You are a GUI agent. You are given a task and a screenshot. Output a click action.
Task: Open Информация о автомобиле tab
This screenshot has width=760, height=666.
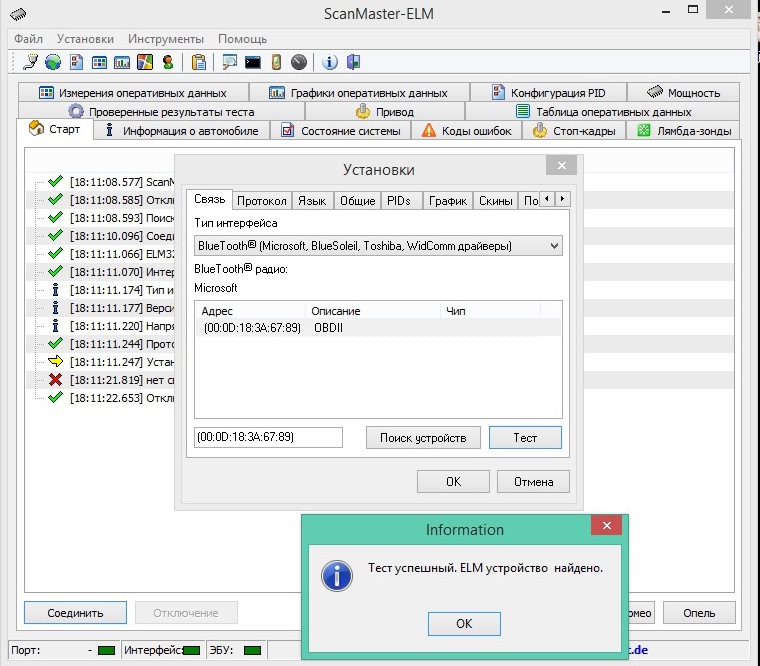[x=181, y=131]
